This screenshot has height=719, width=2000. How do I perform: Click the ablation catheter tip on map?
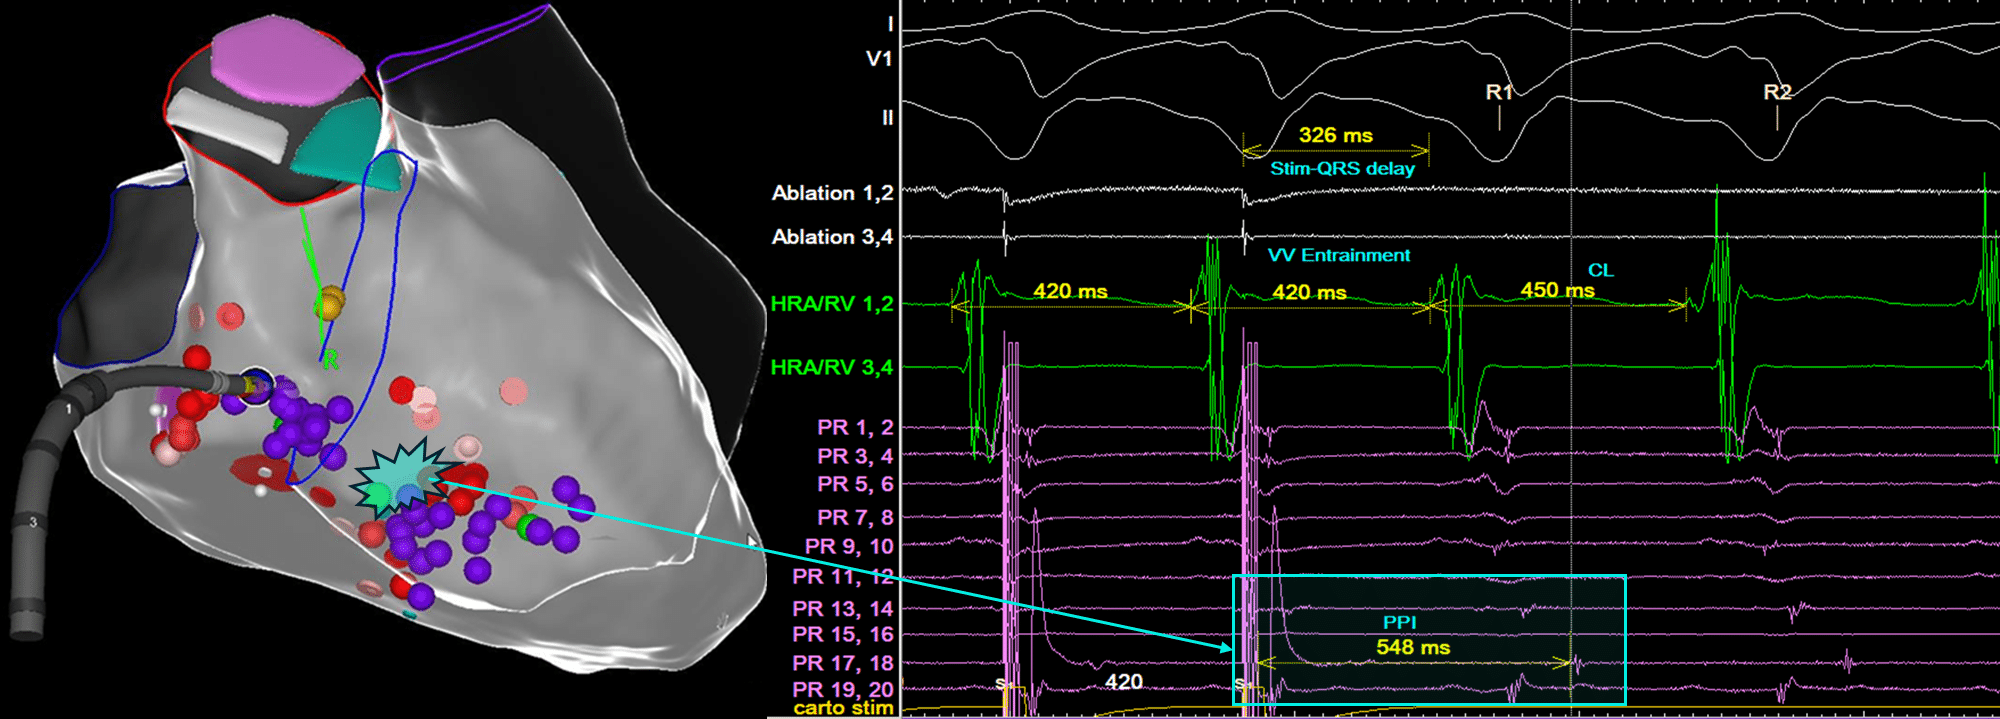[x=255, y=385]
